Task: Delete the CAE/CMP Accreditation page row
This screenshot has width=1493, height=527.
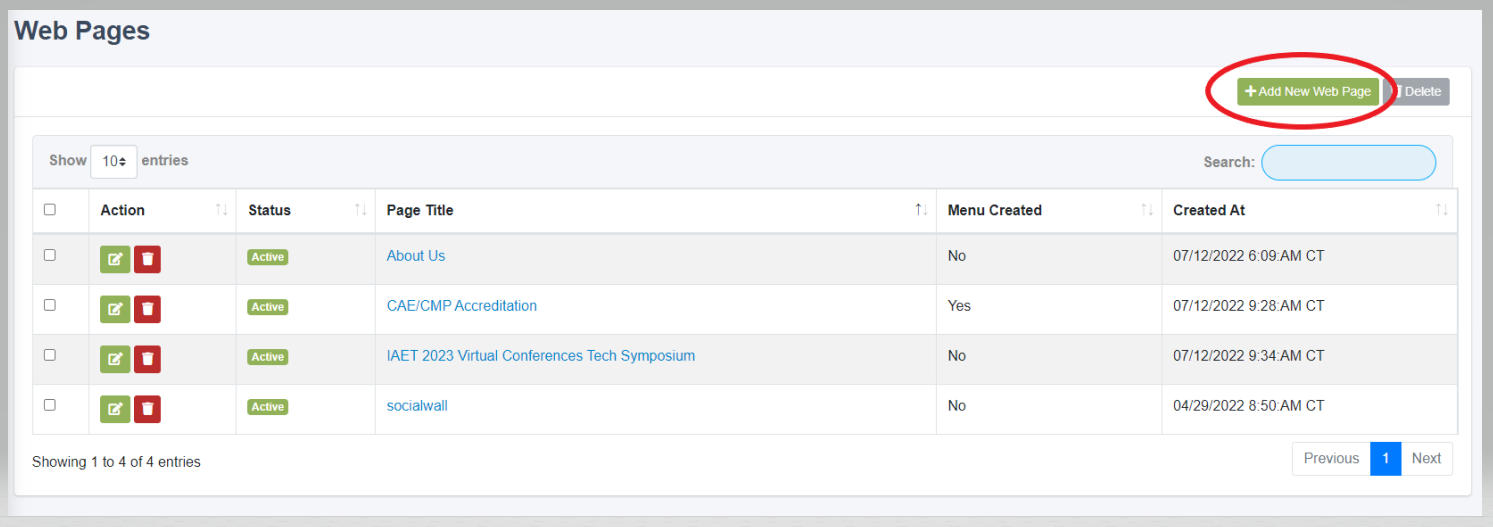Action: pyautogui.click(x=147, y=309)
